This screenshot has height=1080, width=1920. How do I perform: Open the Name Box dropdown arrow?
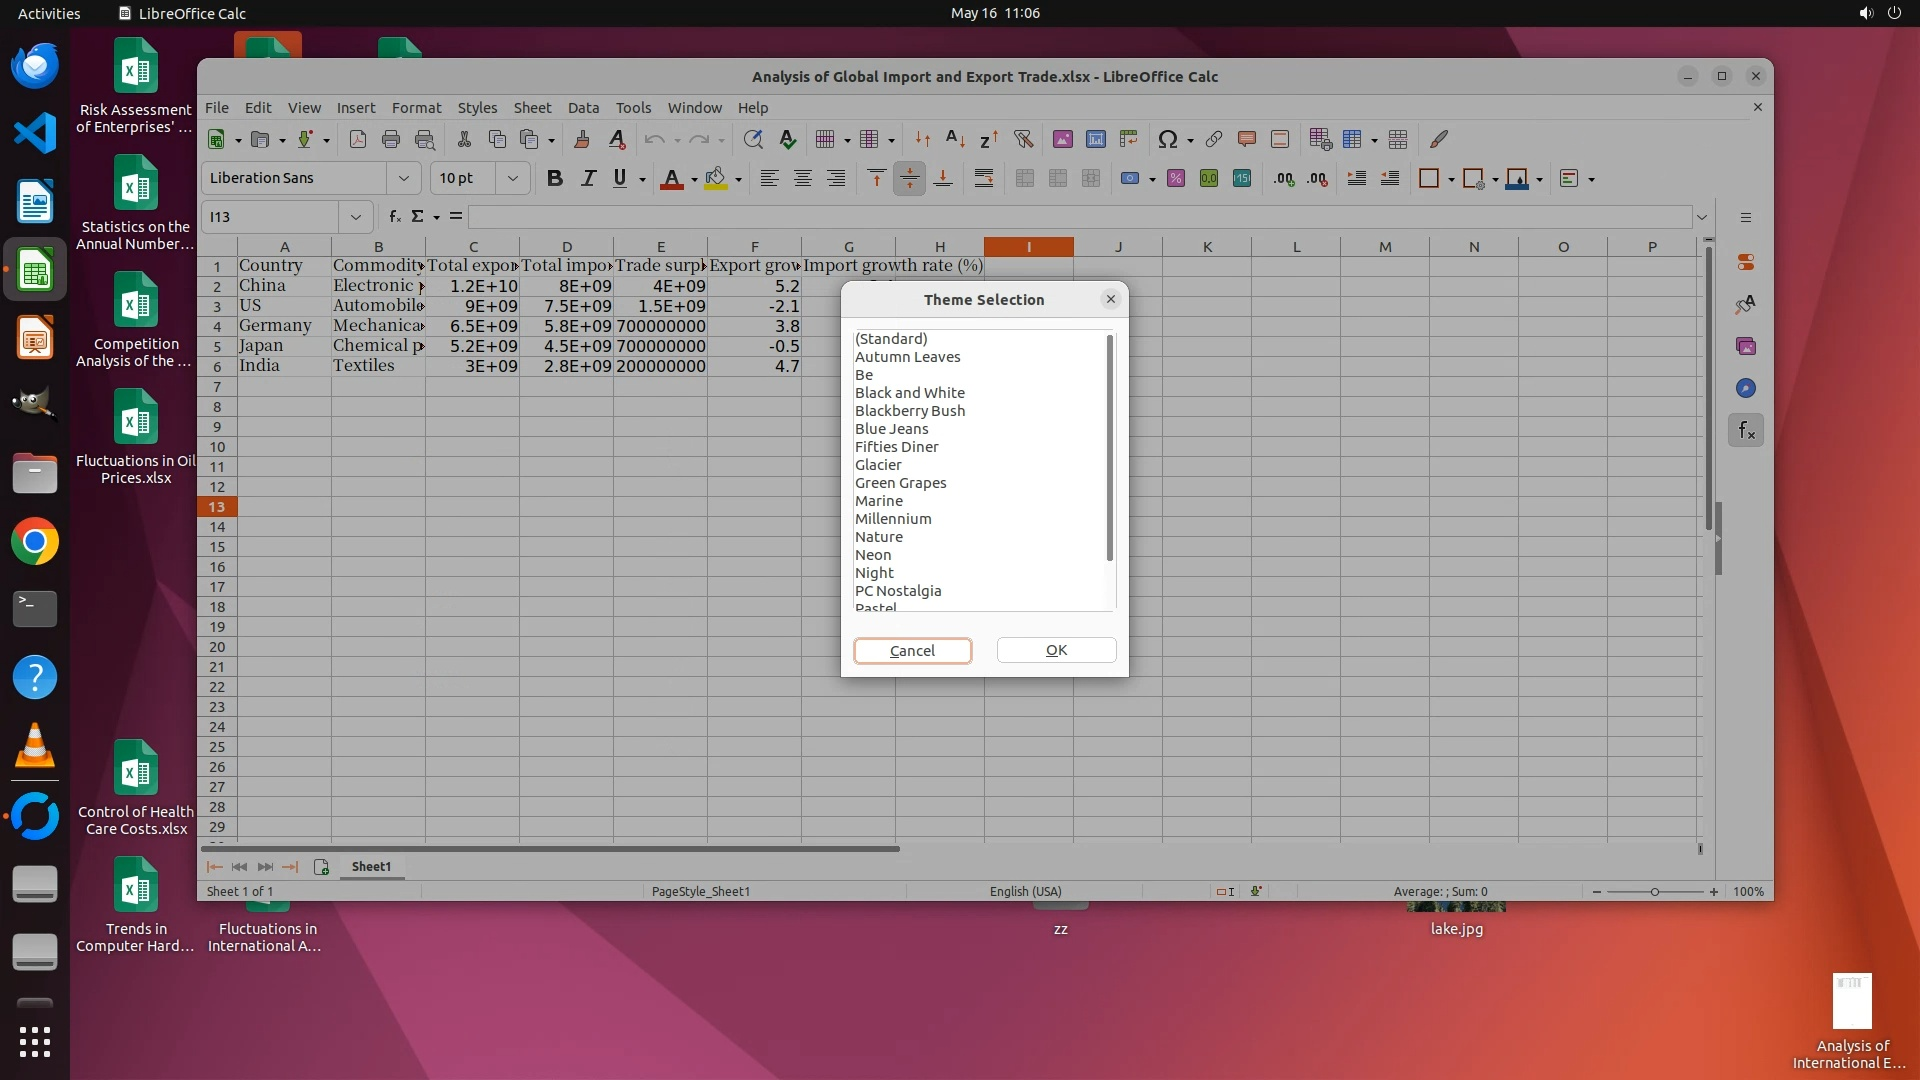pyautogui.click(x=355, y=216)
